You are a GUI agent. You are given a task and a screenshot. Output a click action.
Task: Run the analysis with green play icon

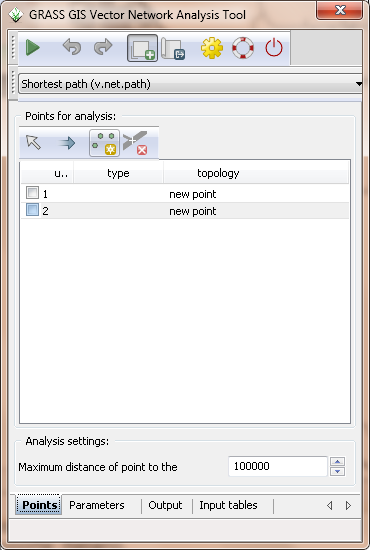[x=33, y=48]
